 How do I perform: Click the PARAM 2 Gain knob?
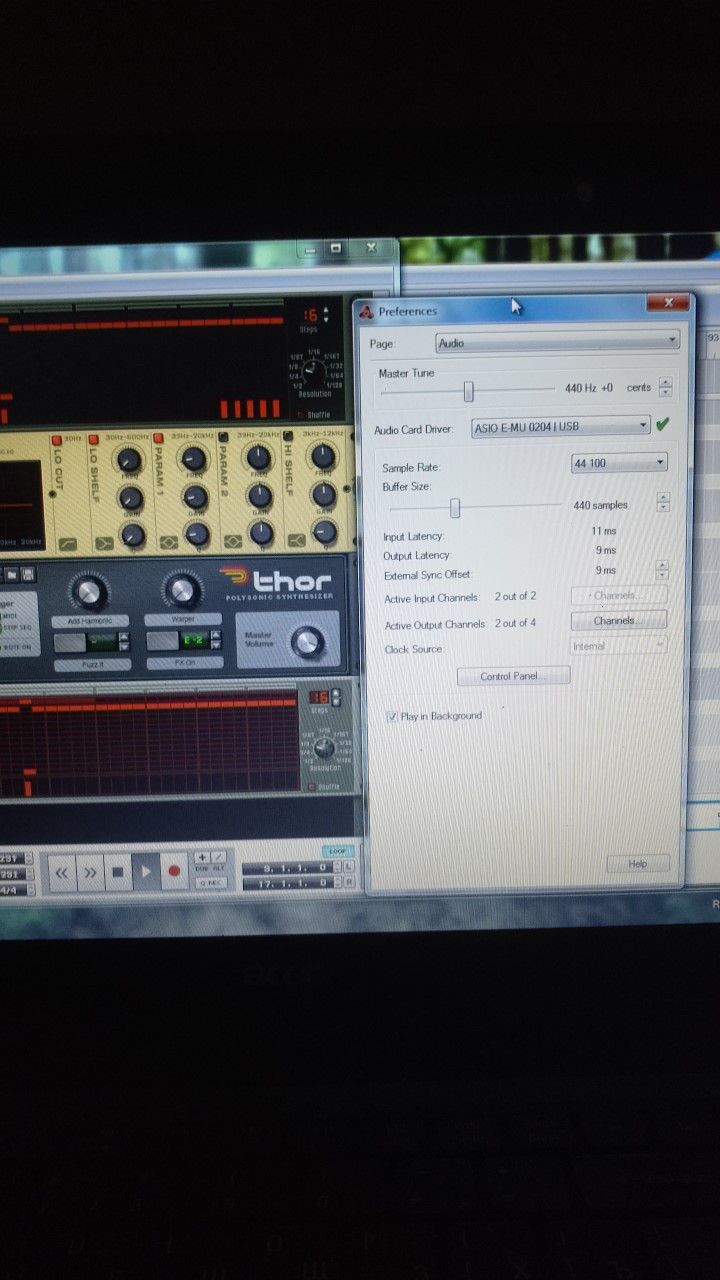pyautogui.click(x=260, y=496)
